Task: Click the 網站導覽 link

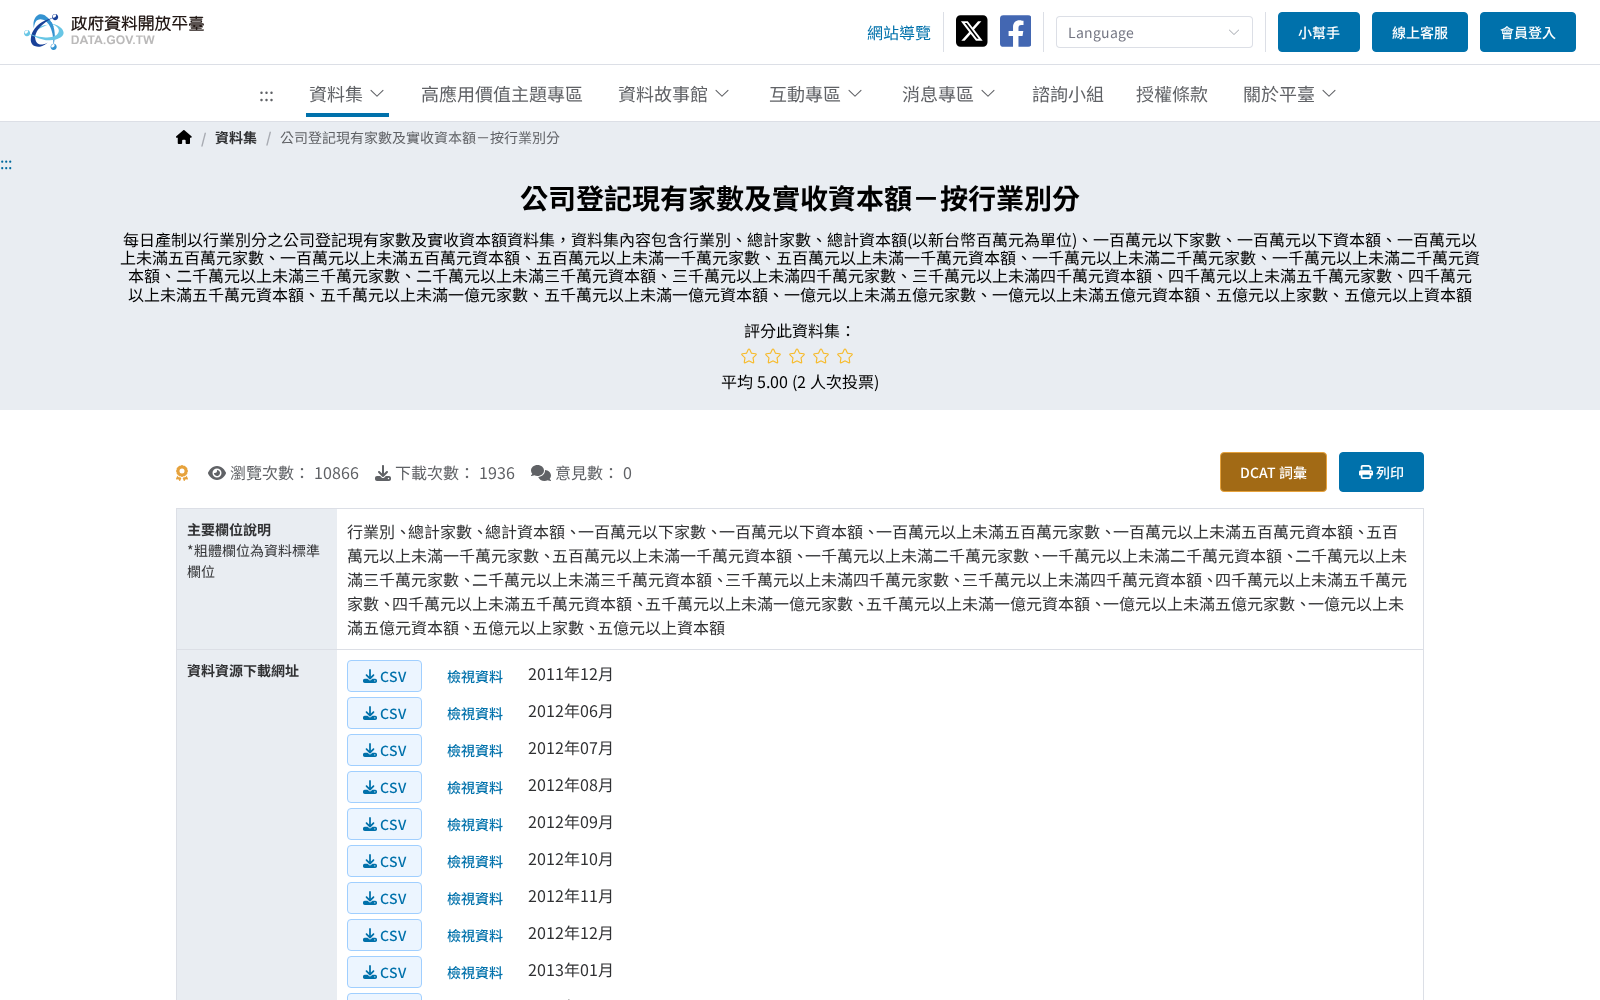Action: coord(899,33)
